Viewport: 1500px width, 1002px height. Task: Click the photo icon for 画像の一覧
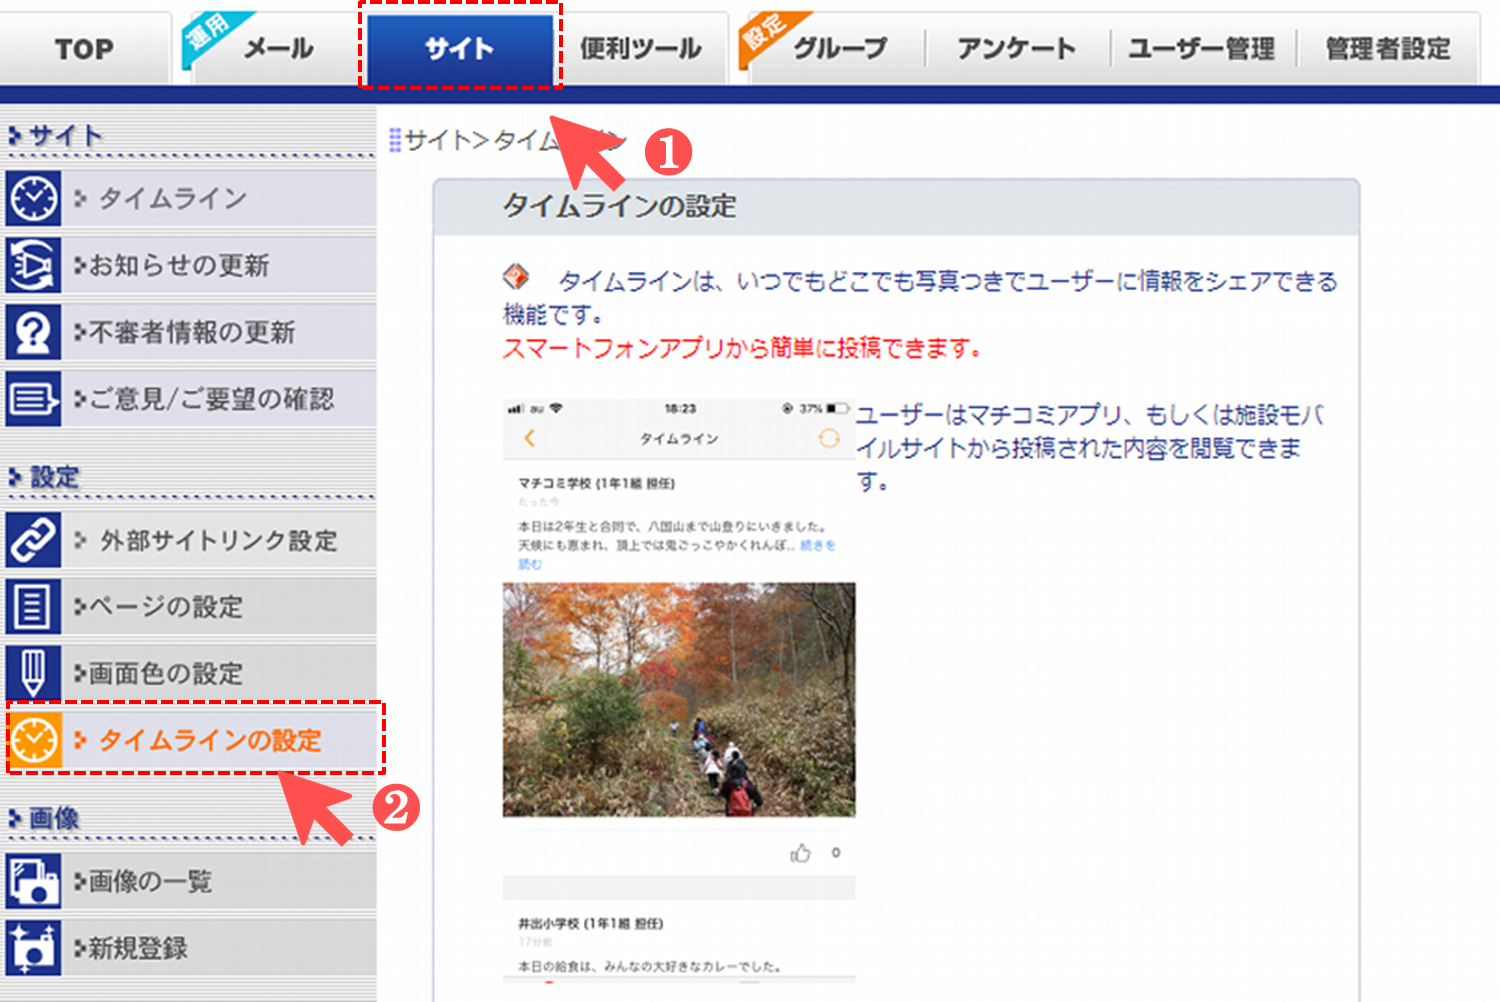click(33, 881)
